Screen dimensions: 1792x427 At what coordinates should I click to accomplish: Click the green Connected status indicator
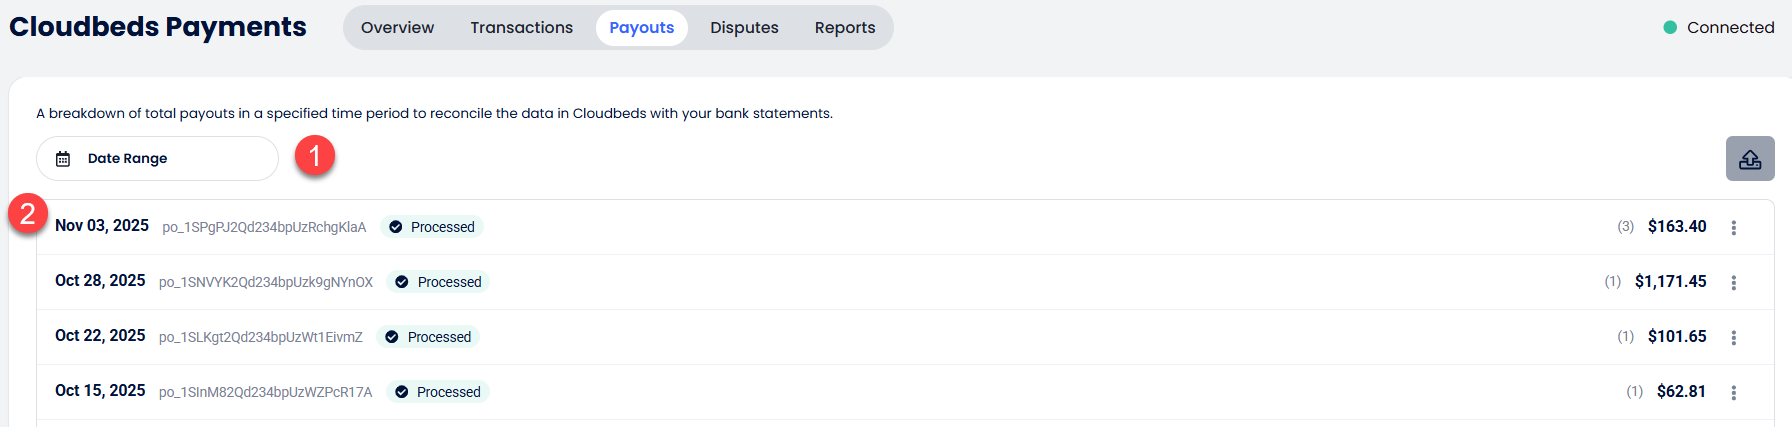1669,28
